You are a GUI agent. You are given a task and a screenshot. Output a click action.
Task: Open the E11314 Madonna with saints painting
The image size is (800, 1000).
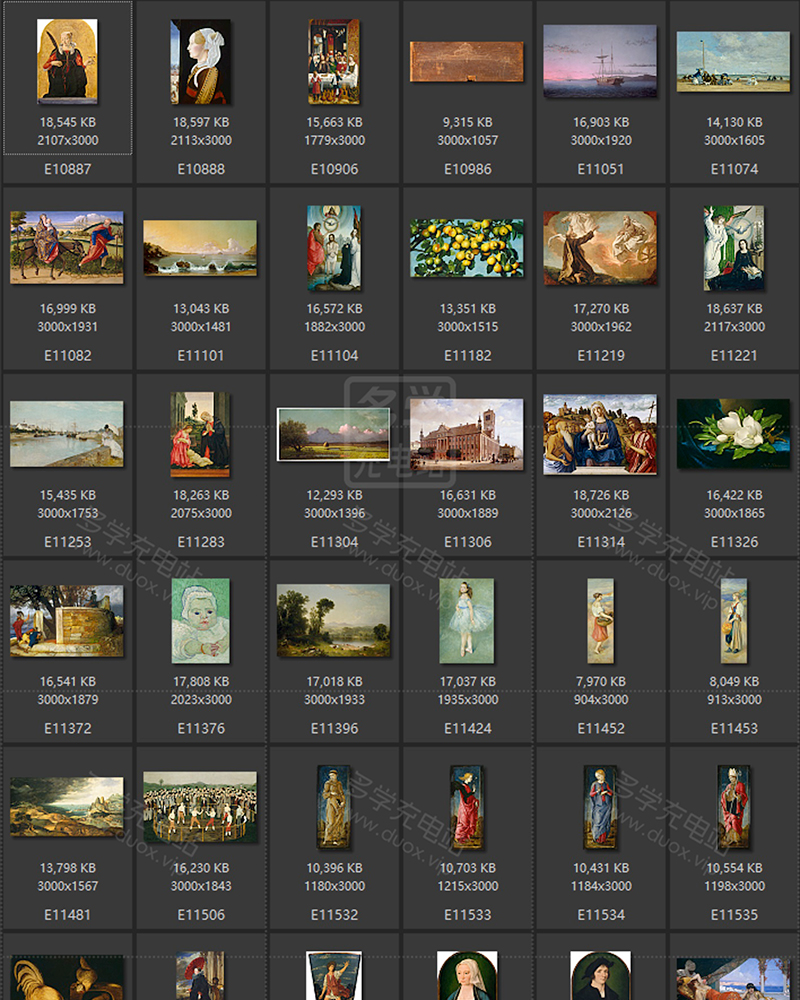tap(600, 434)
